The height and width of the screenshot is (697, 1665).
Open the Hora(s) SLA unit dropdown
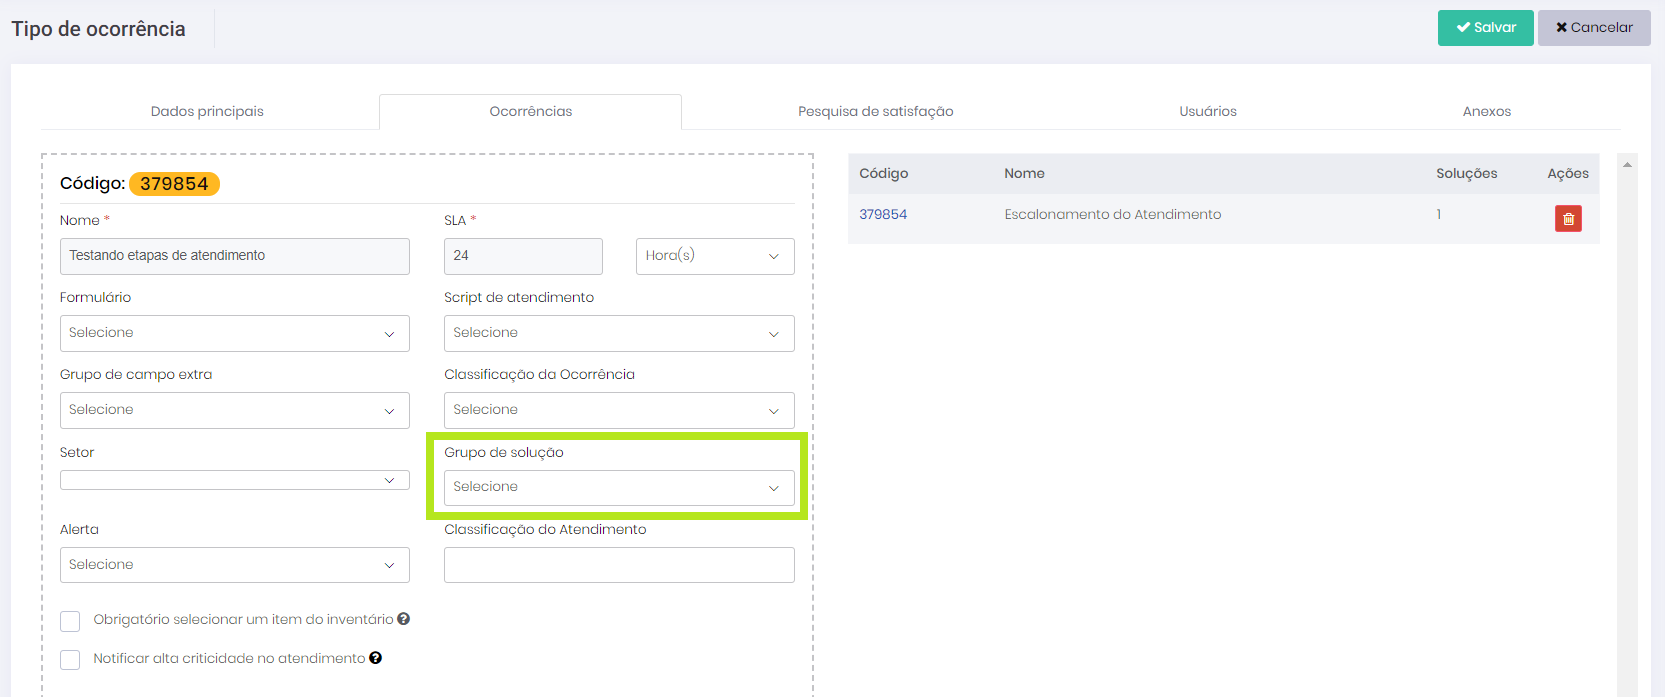pos(714,256)
